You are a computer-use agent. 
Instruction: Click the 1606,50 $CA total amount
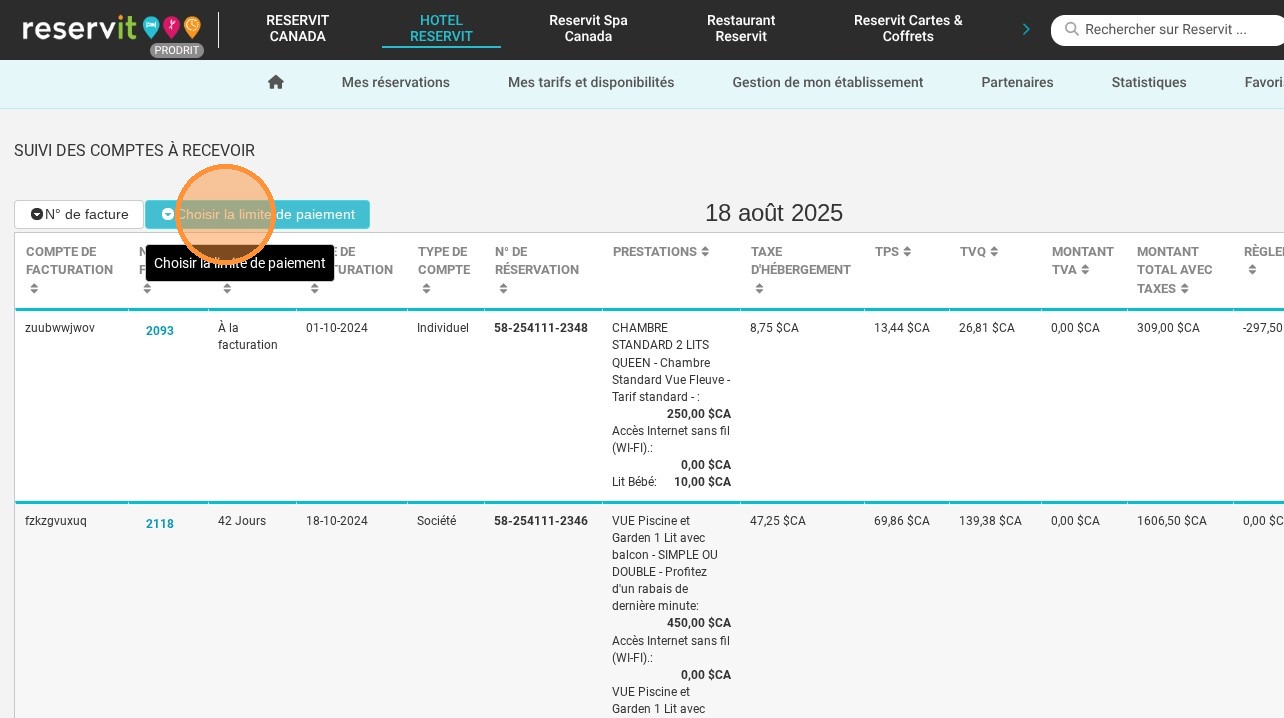(1172, 521)
